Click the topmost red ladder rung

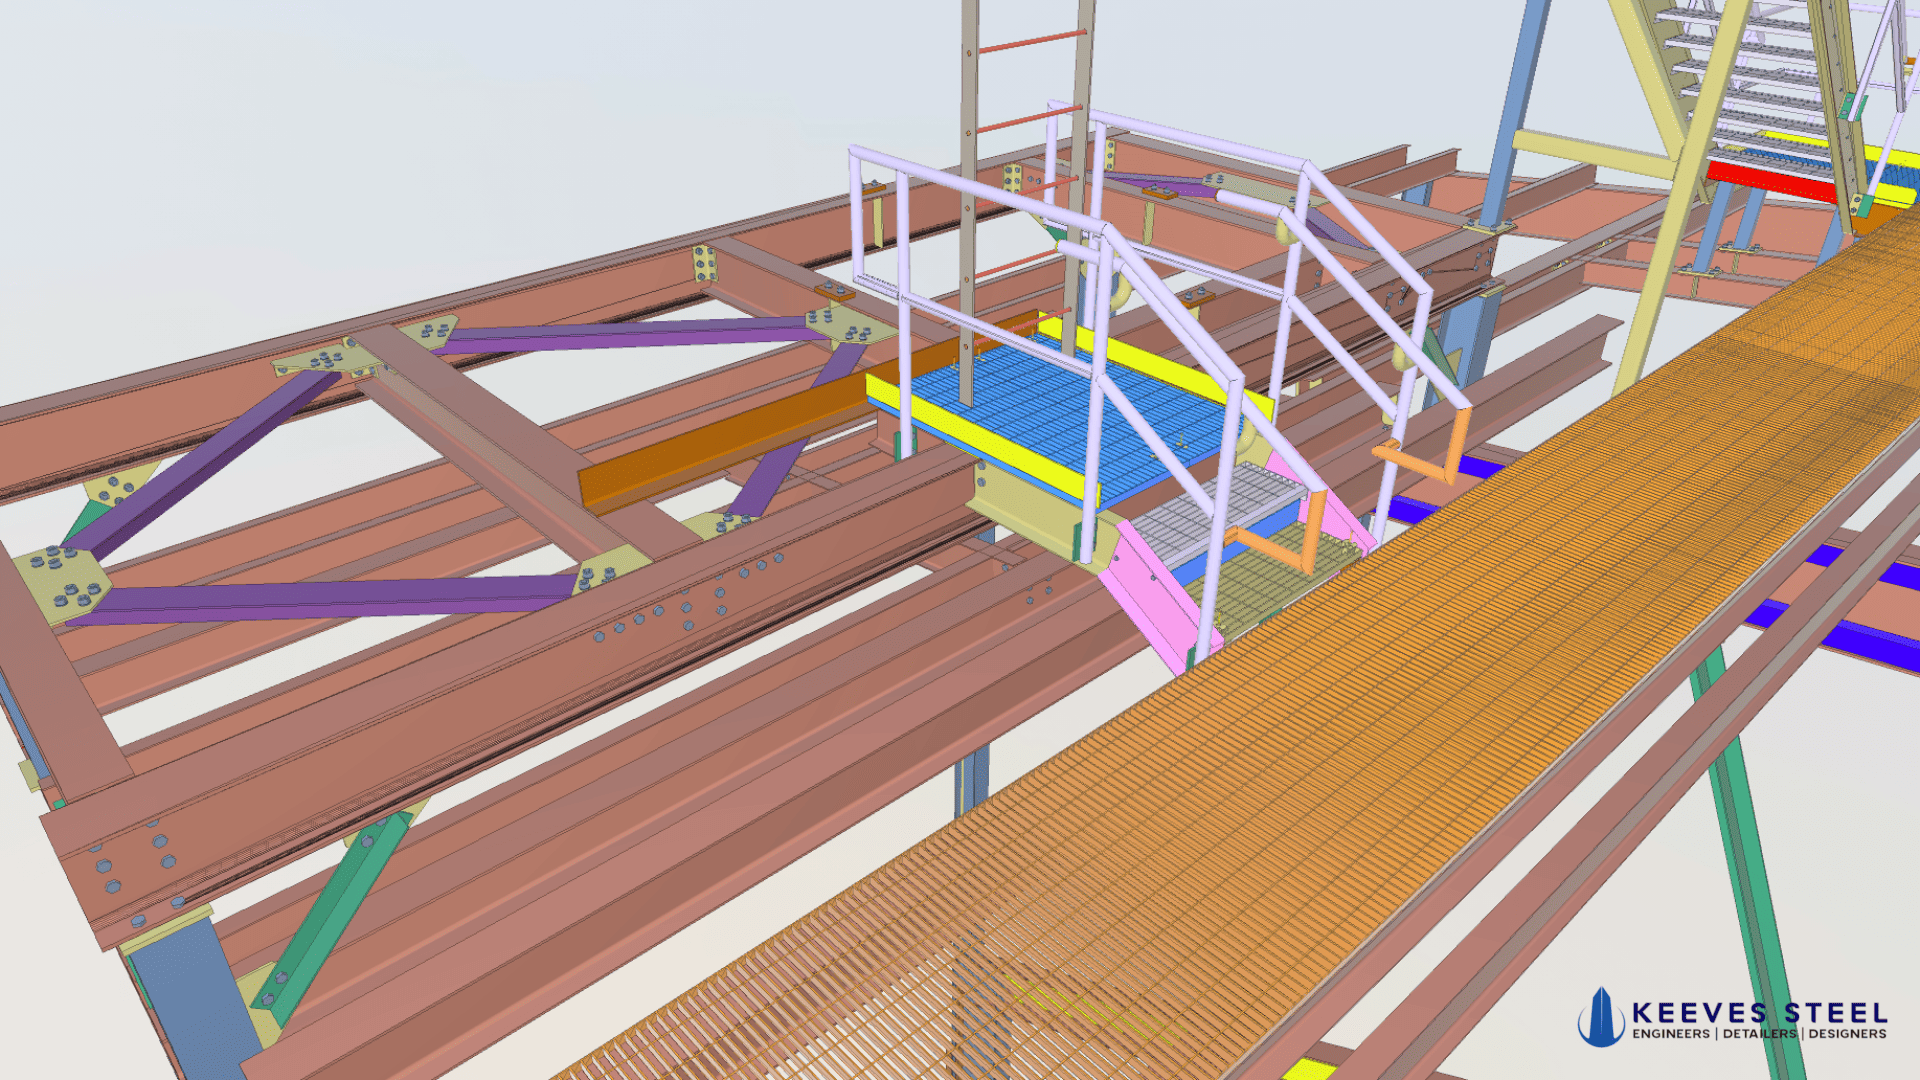click(1030, 41)
